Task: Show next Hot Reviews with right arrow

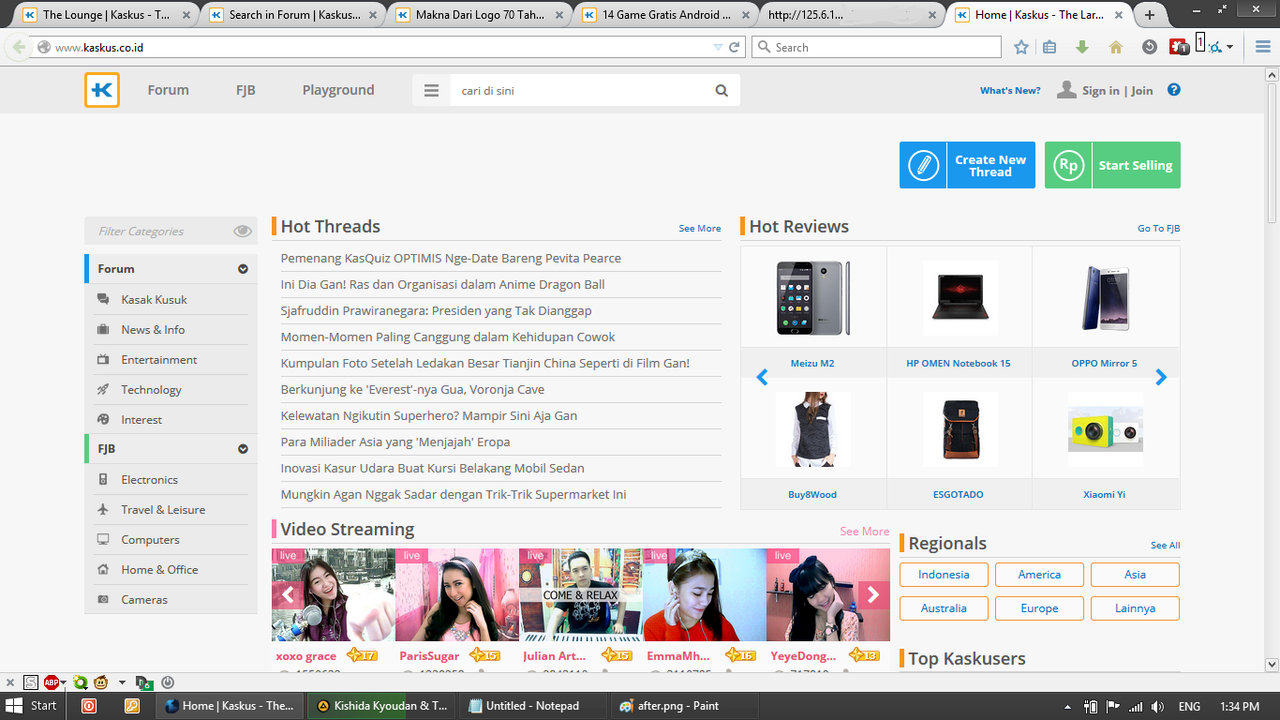Action: click(1161, 377)
